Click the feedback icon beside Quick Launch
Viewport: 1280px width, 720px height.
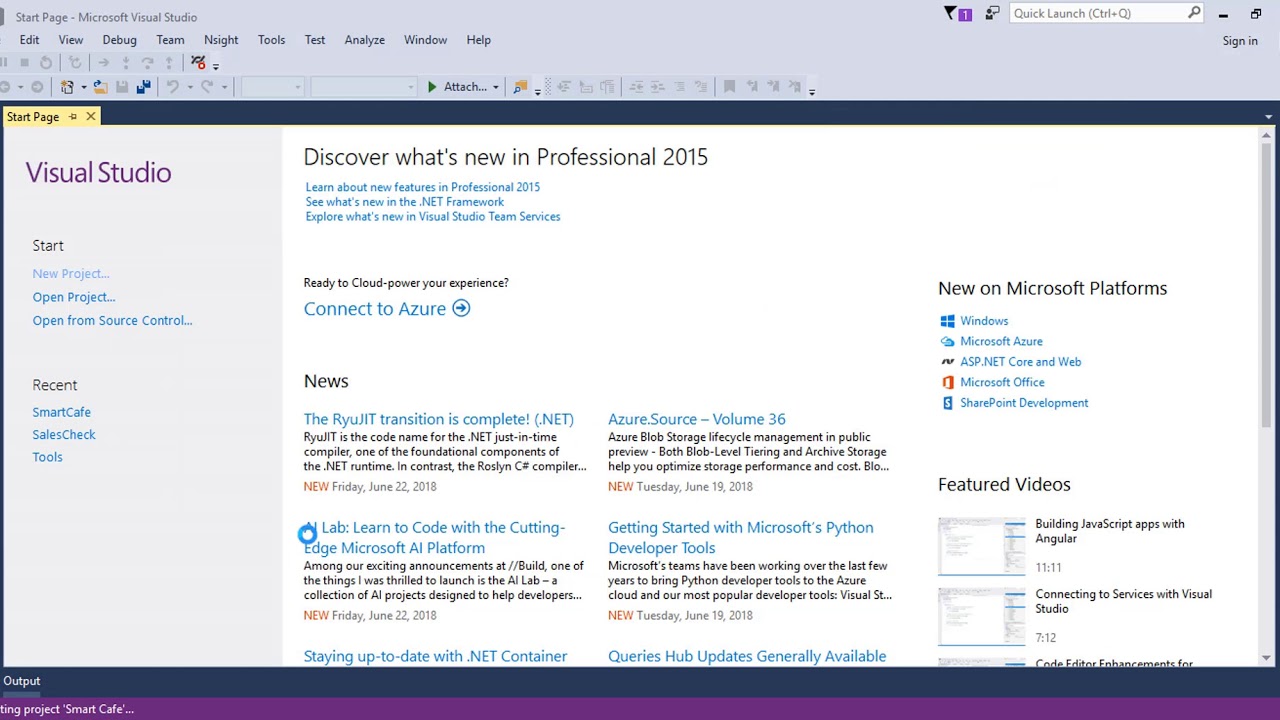[x=992, y=14]
